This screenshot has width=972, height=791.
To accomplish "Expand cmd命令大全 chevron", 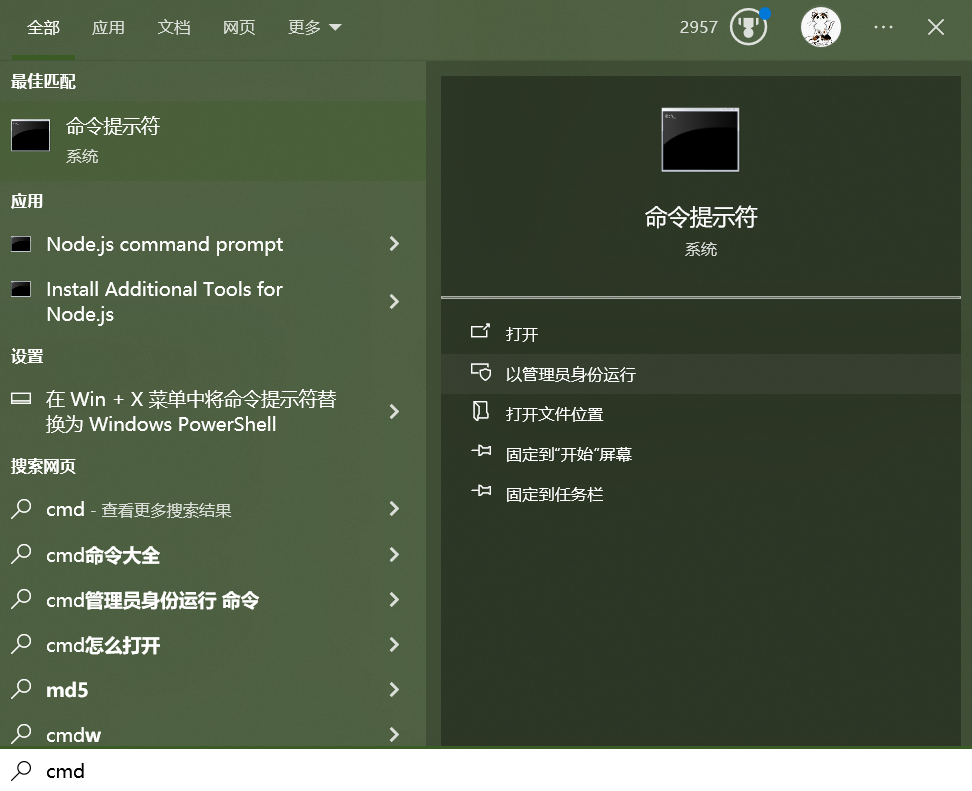I will 394,555.
